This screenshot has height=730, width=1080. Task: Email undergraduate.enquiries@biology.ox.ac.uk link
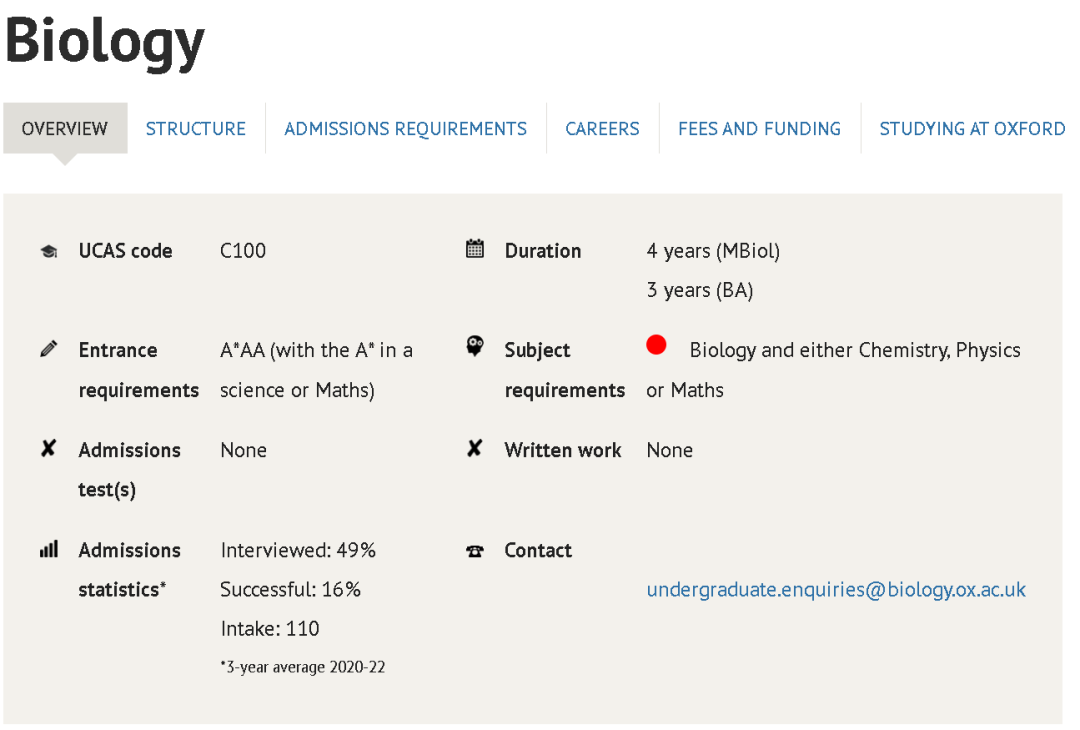coord(836,590)
